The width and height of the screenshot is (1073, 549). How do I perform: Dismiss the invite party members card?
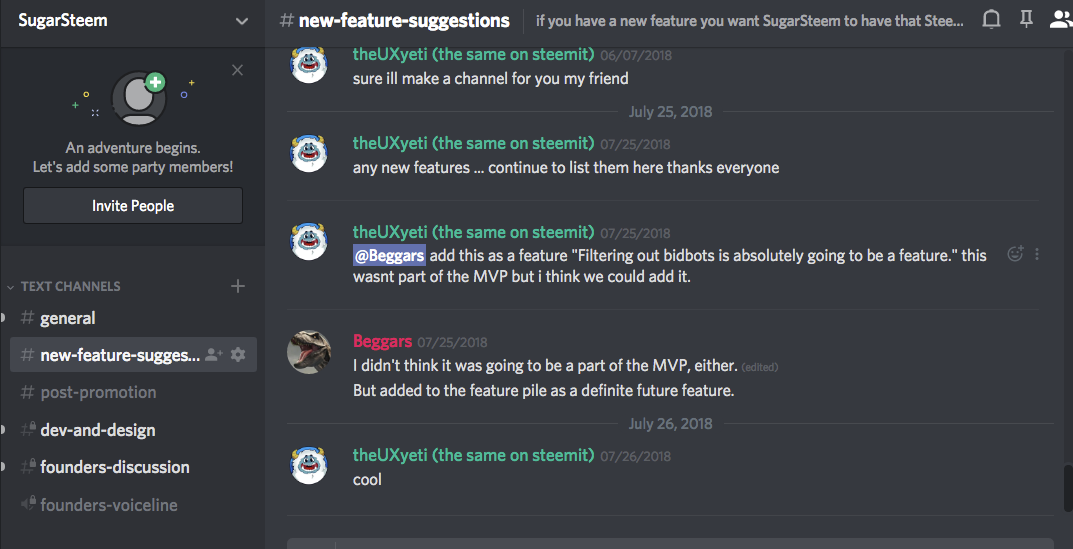click(237, 70)
